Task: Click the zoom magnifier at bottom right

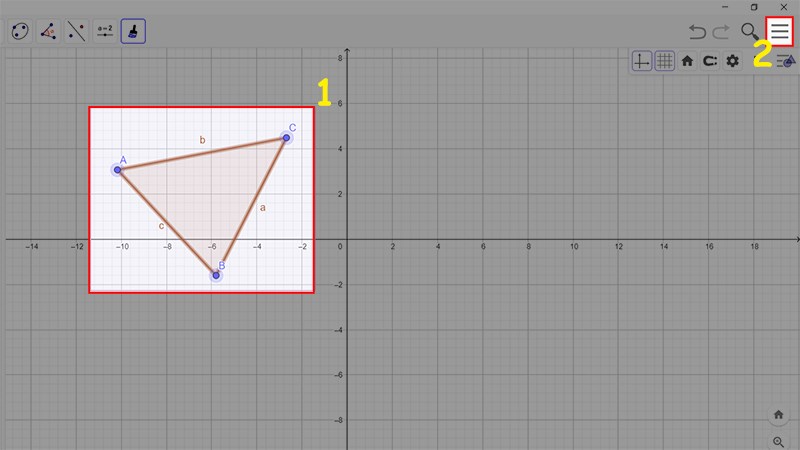Action: [x=778, y=442]
